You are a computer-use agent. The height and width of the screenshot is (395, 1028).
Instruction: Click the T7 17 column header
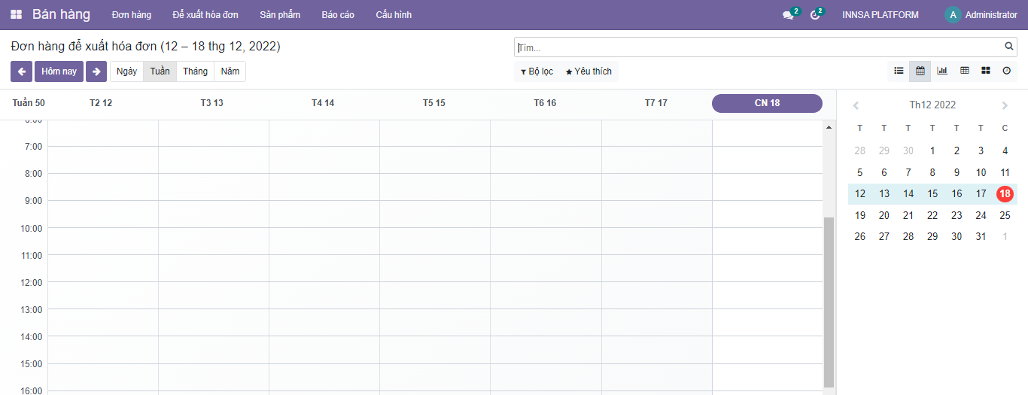click(656, 104)
